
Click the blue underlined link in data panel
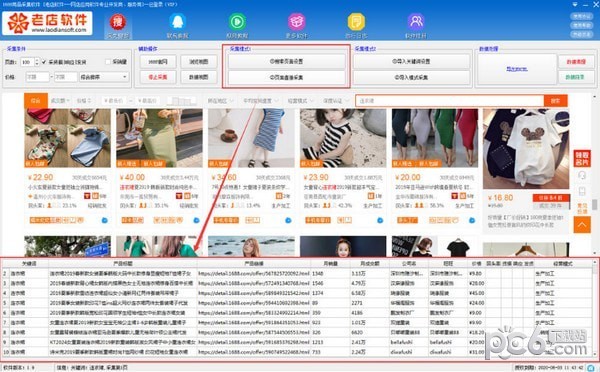point(517,69)
